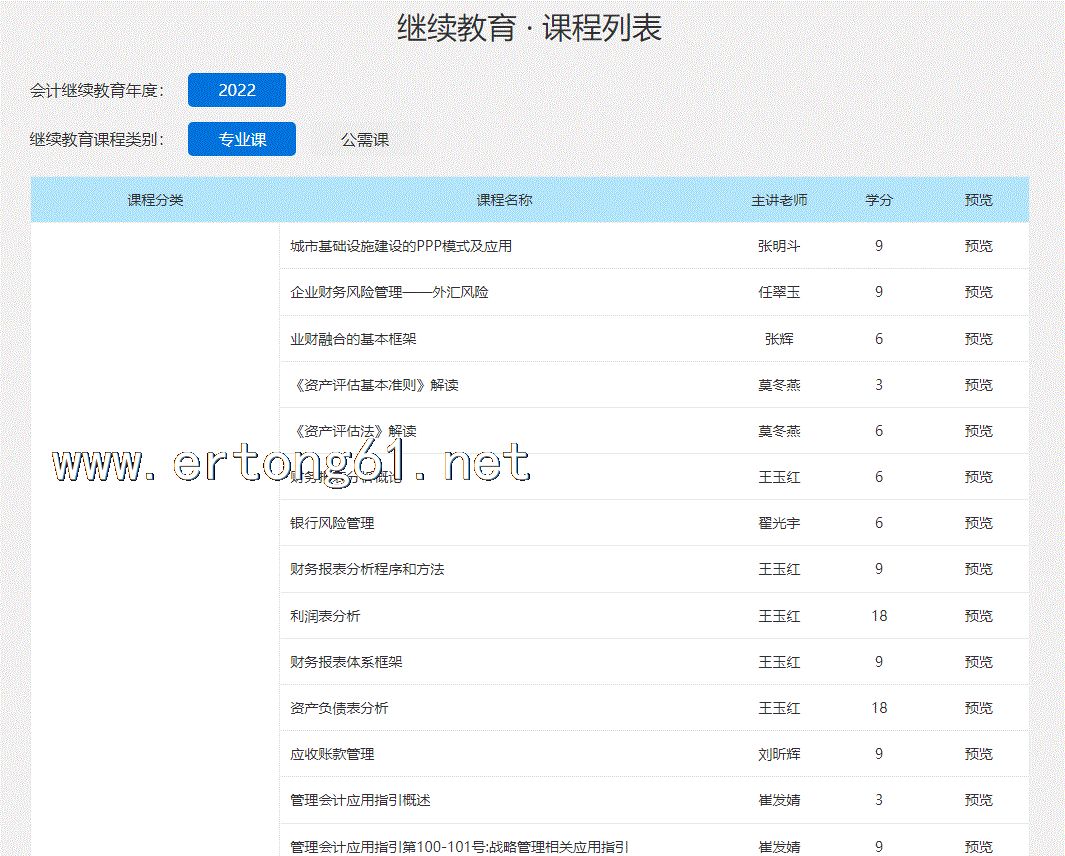Preview the 城市基础设施建设的PPP模式及应用 course
The height and width of the screenshot is (856, 1065).
[x=978, y=246]
